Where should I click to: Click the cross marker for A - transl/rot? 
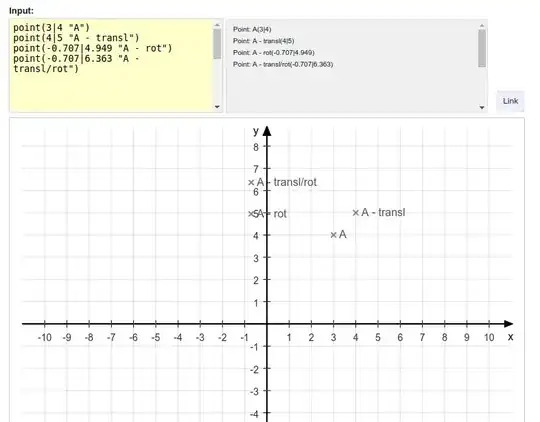(x=251, y=183)
